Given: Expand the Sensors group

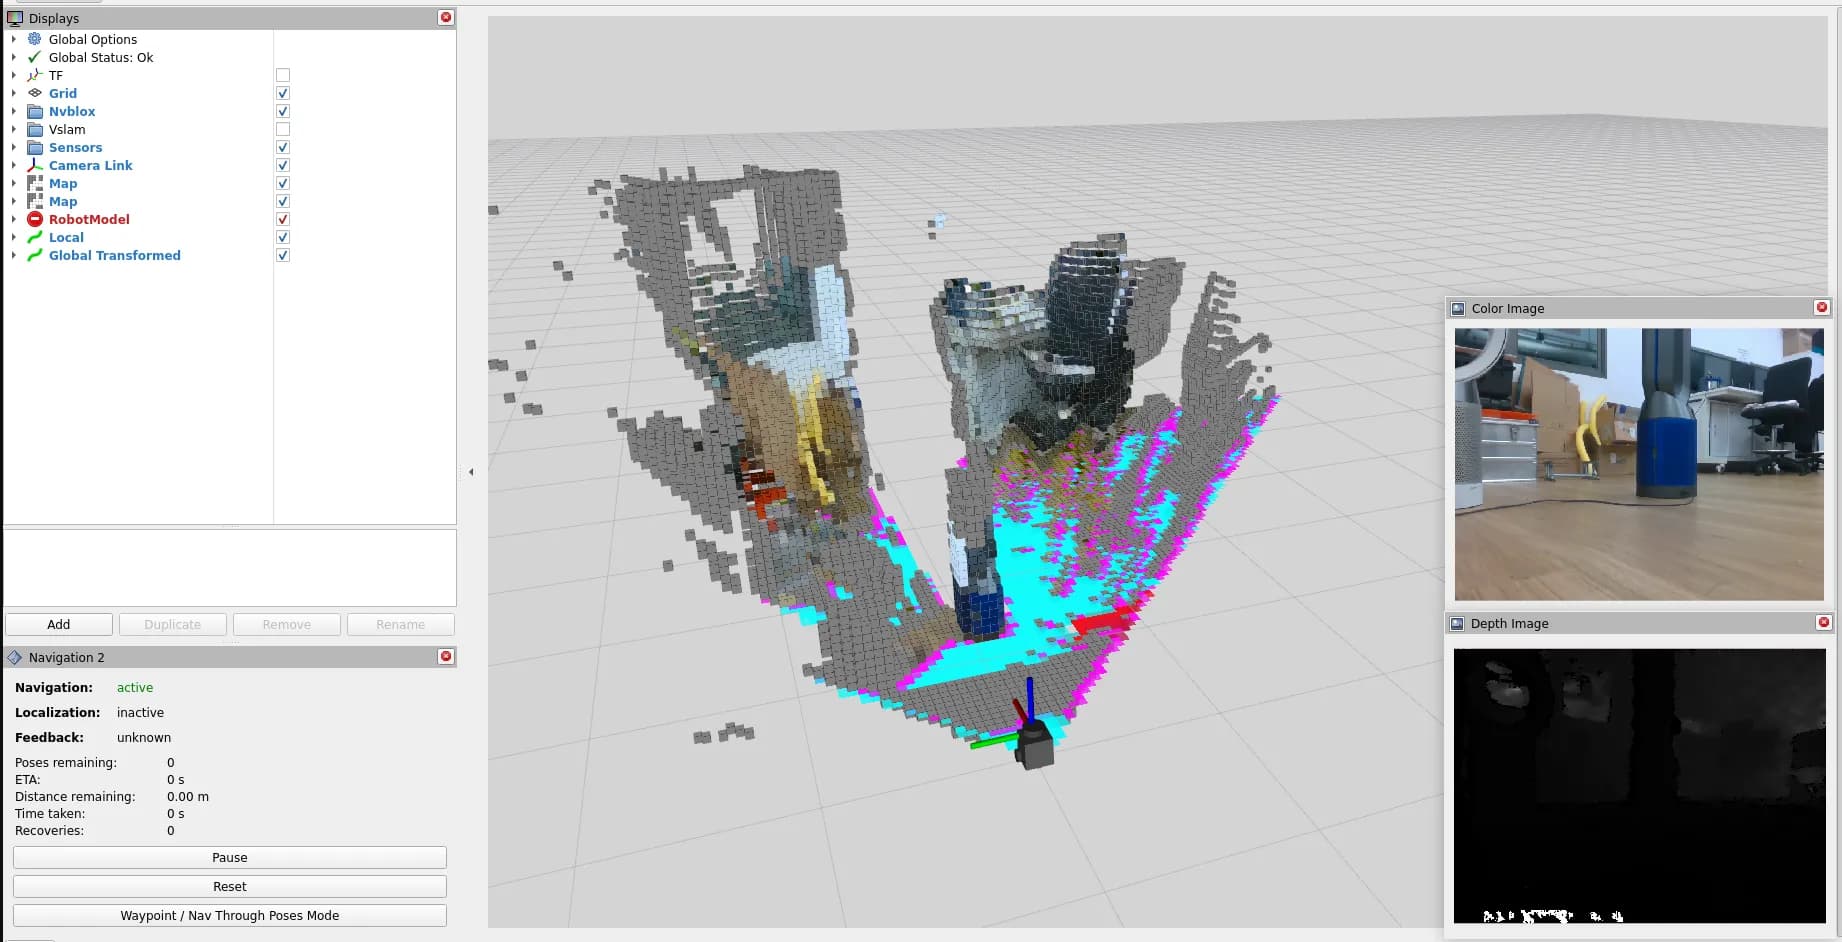Looking at the screenshot, I should click(14, 147).
